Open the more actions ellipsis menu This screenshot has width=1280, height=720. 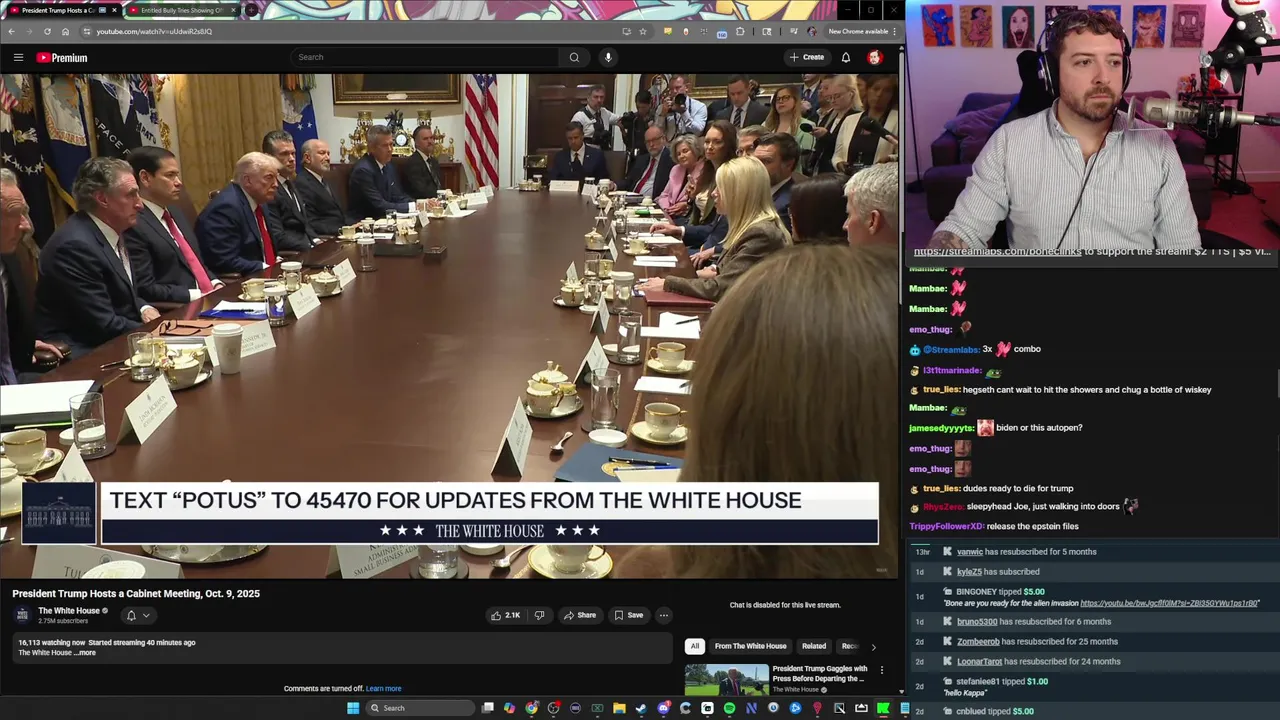[663, 615]
